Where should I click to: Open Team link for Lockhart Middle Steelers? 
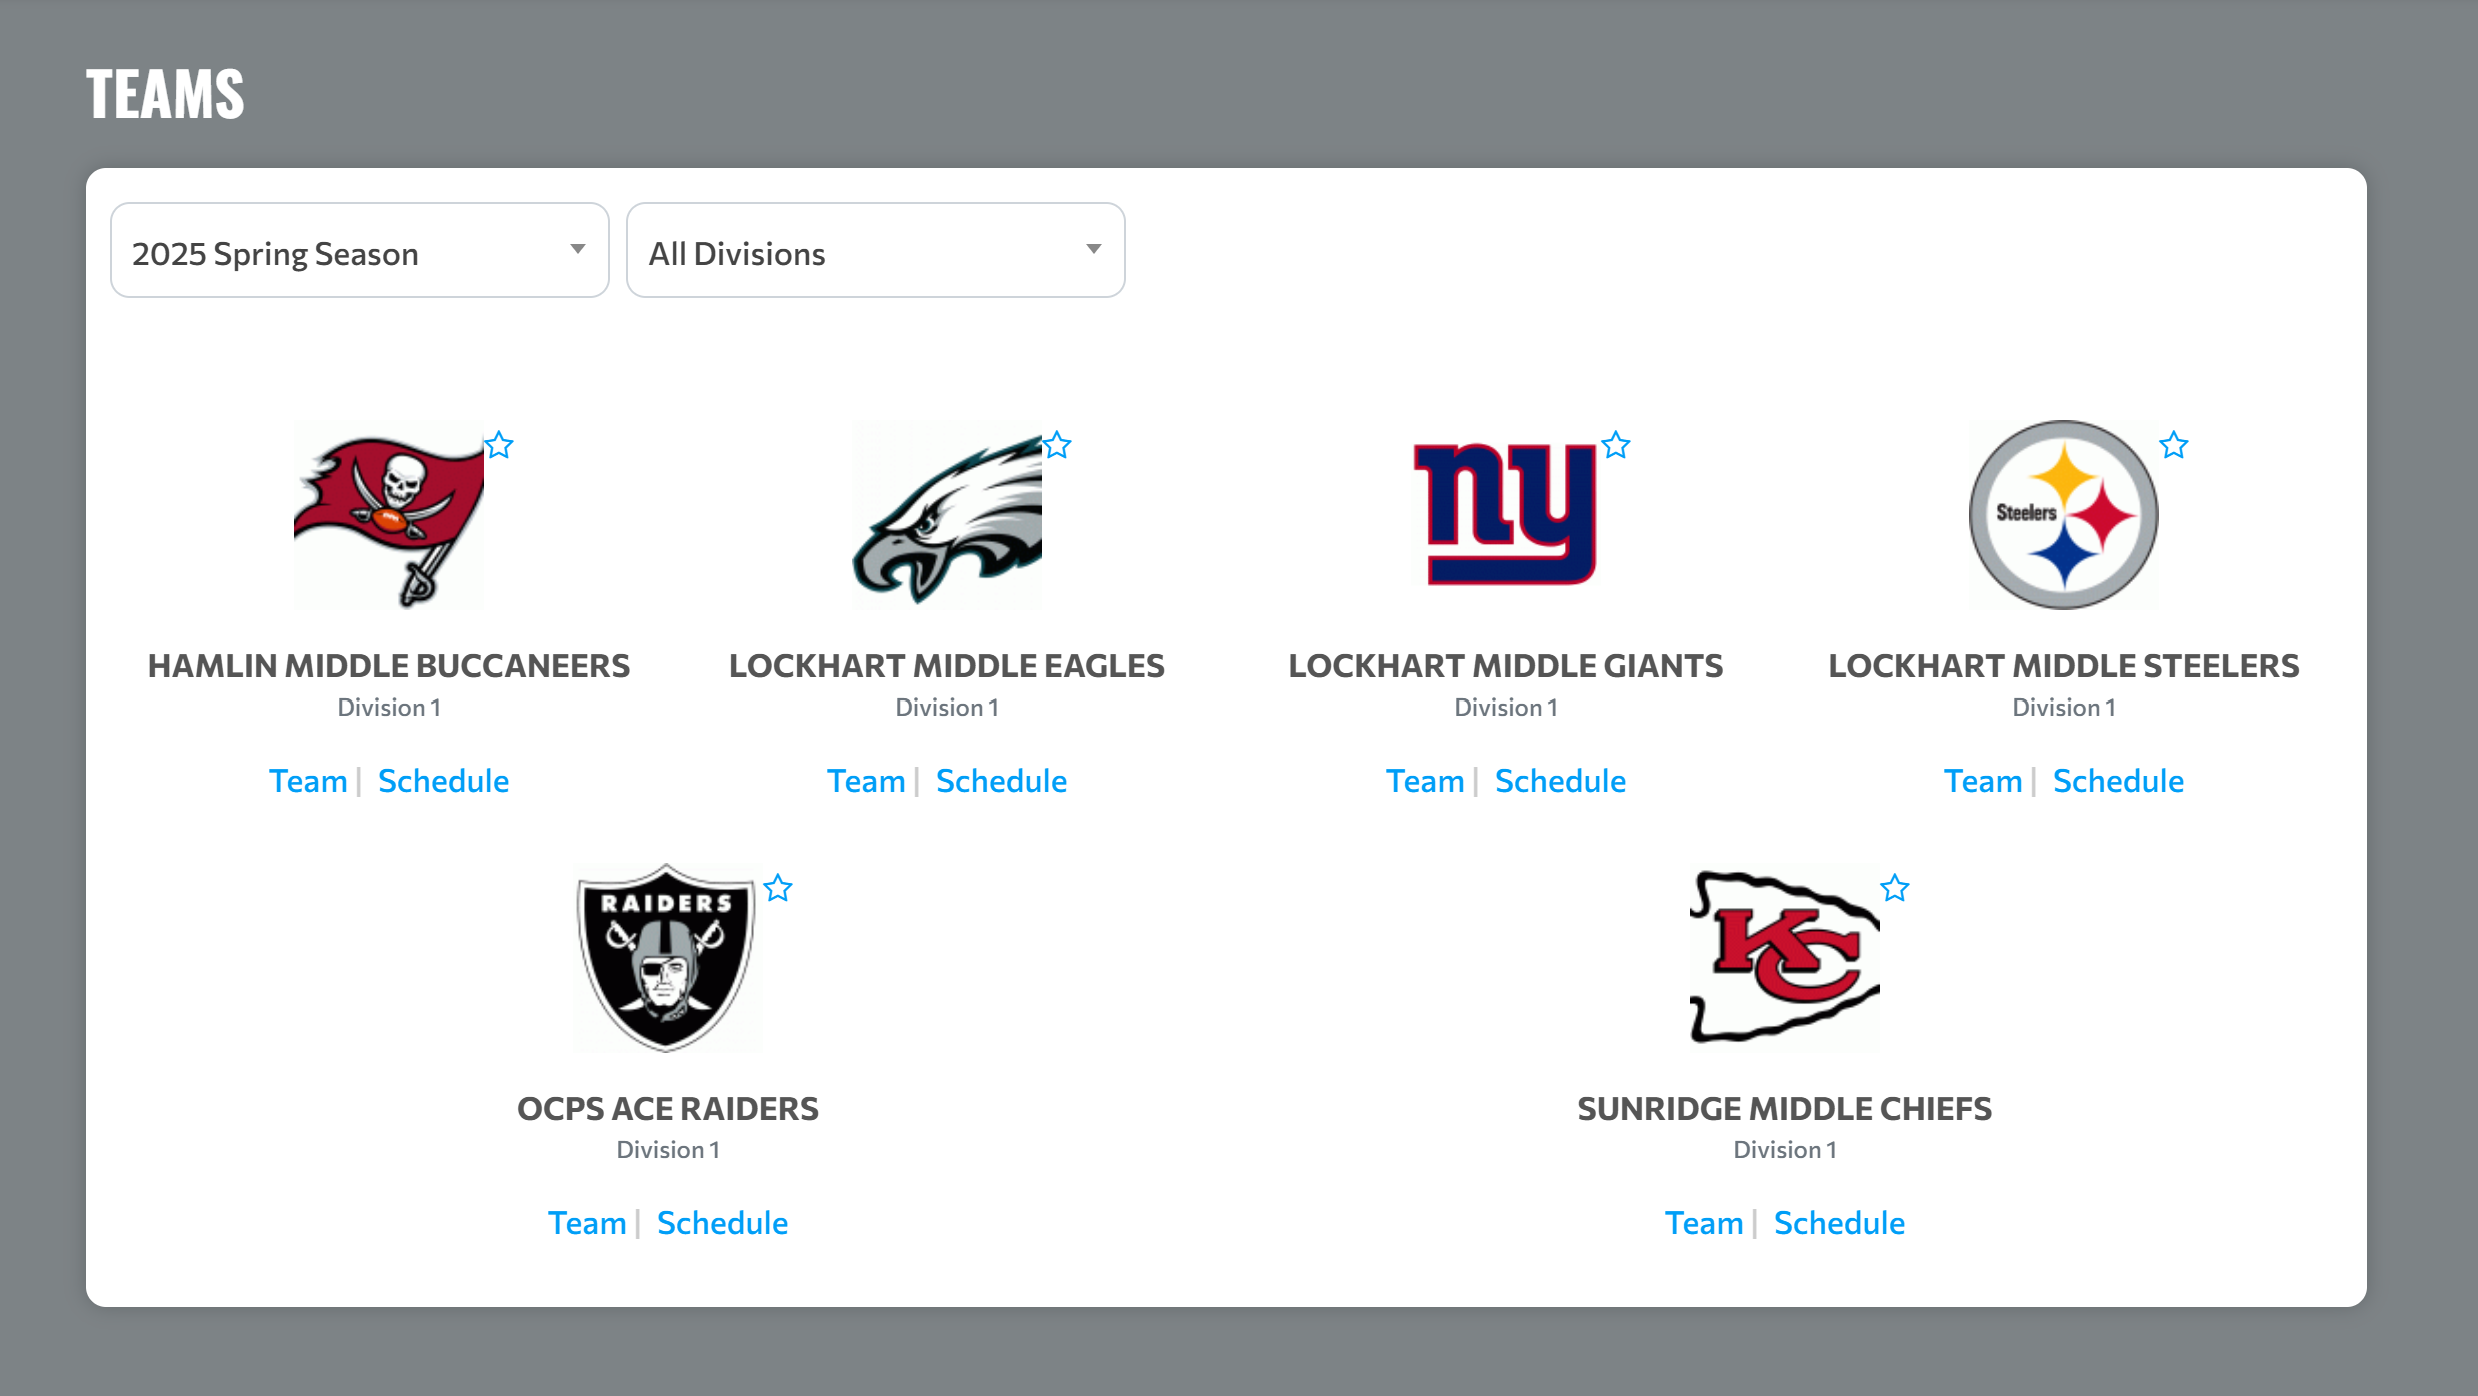(x=1983, y=781)
